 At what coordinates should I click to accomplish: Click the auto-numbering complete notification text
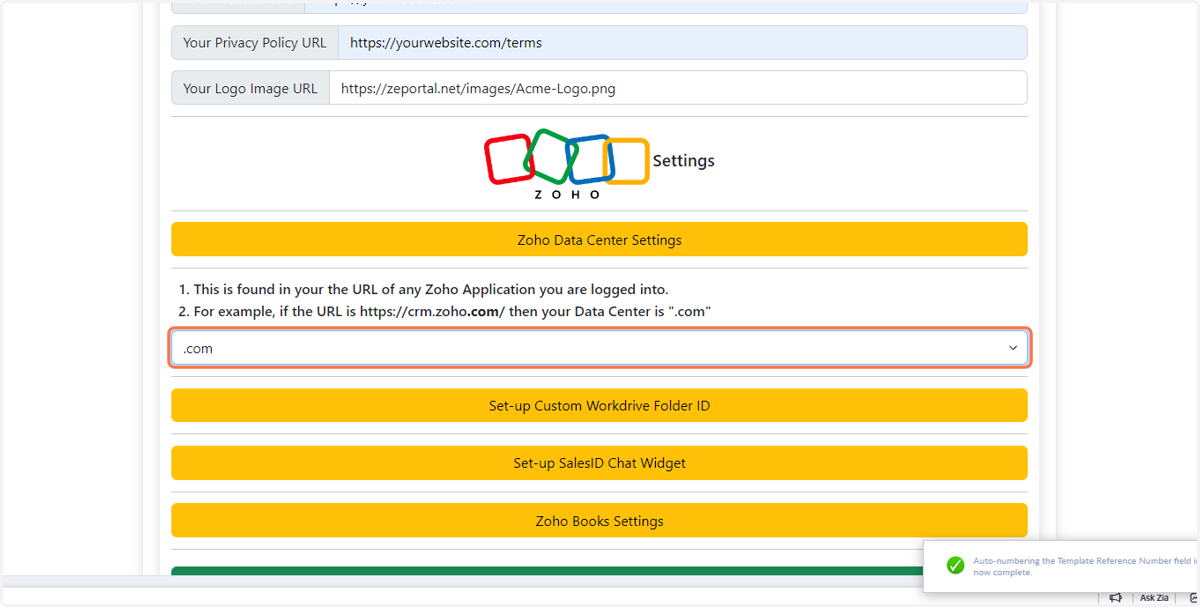[x=1085, y=566]
